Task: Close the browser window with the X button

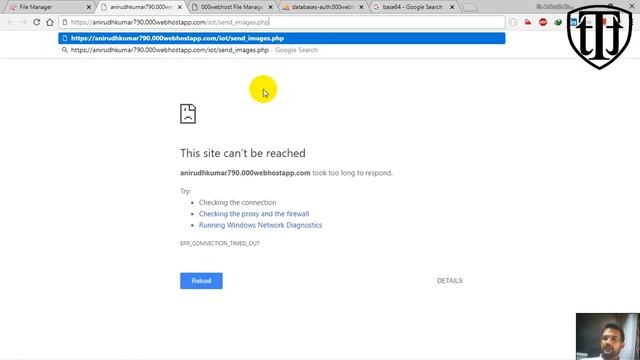Action: pyautogui.click(x=632, y=5)
